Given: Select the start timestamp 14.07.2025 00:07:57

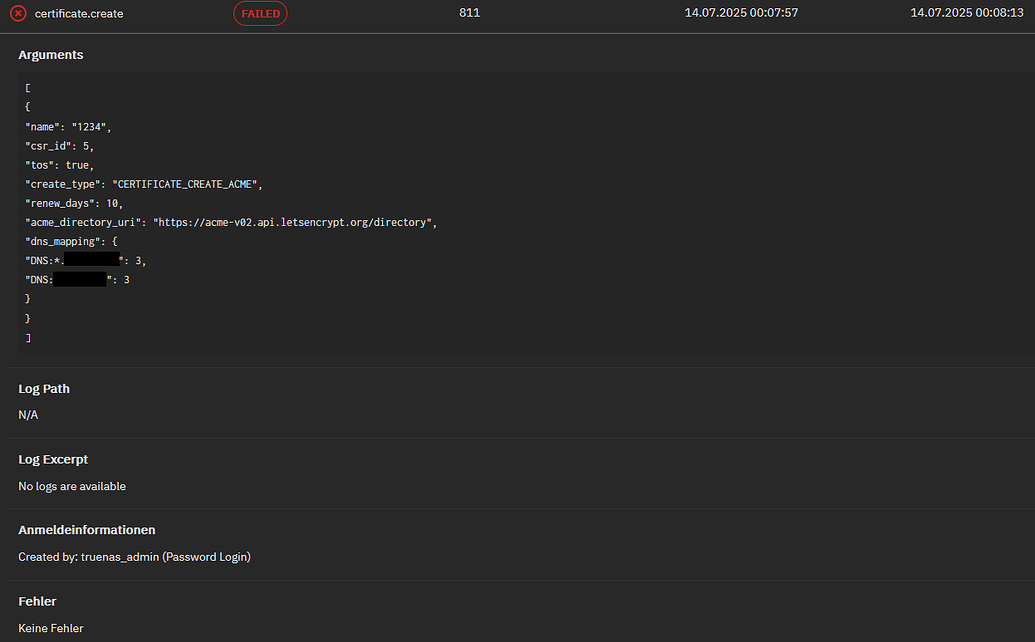Looking at the screenshot, I should coord(741,13).
